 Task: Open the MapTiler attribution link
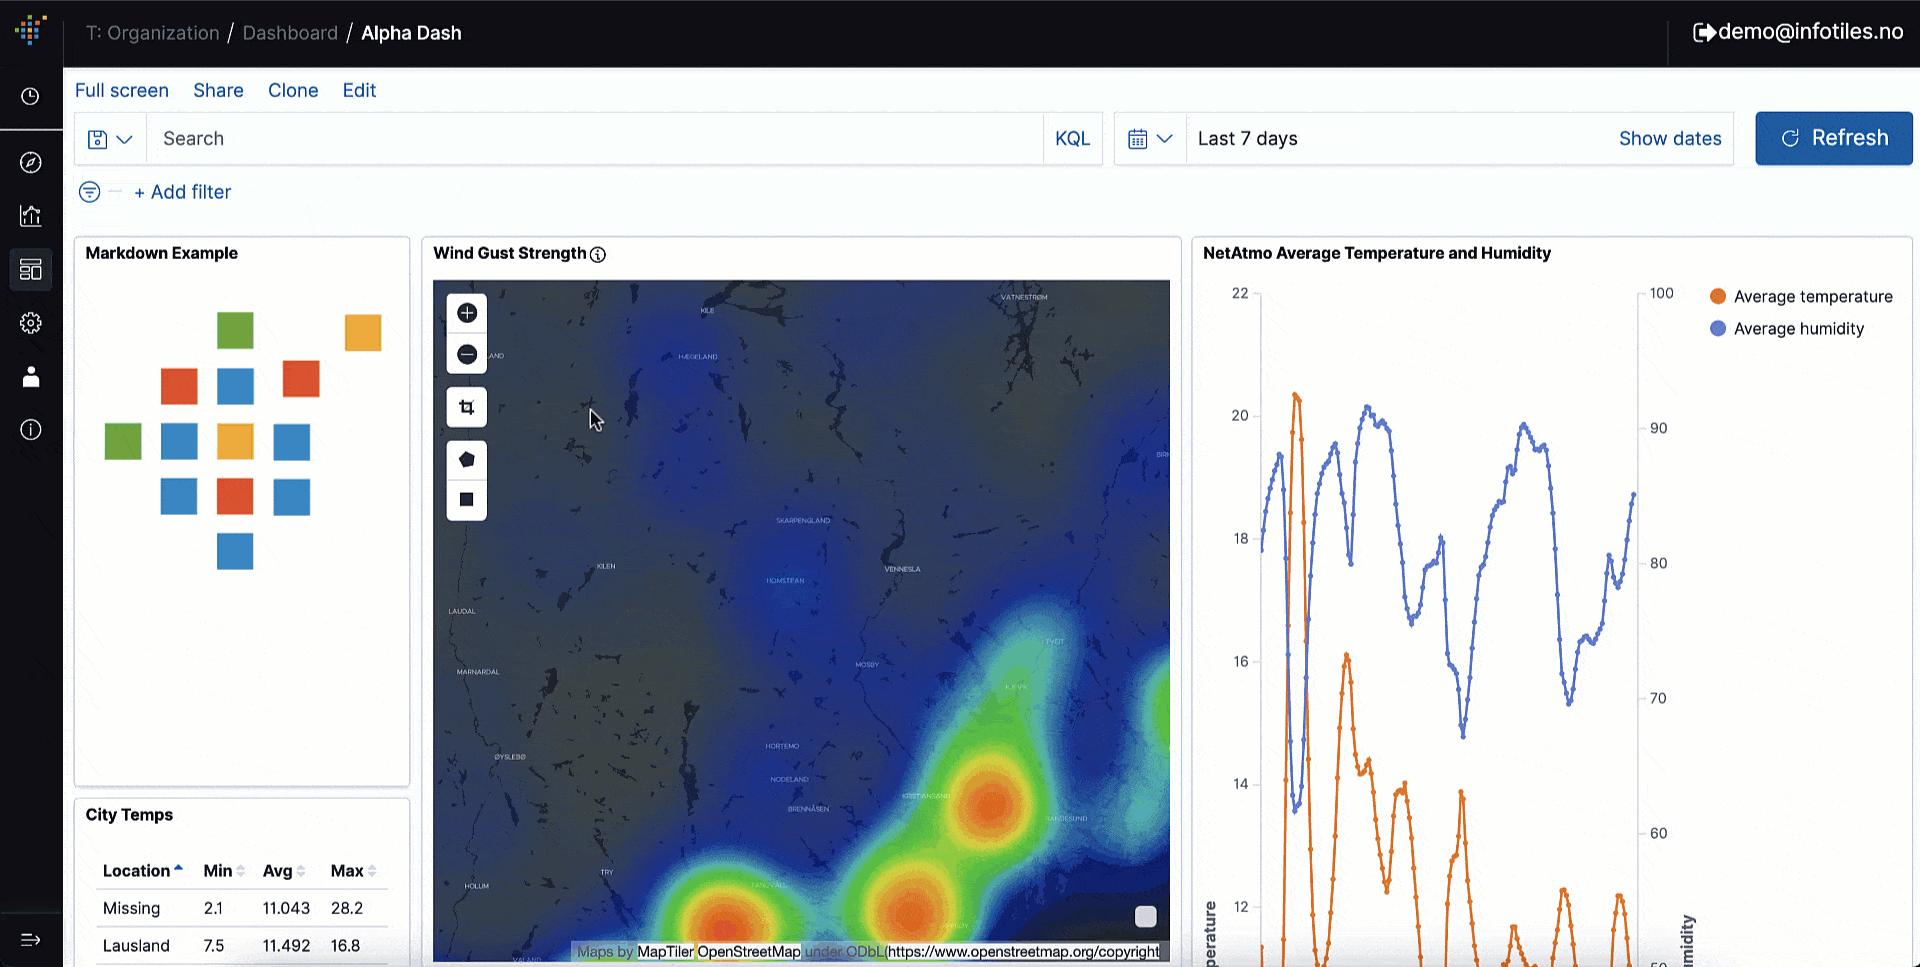point(665,952)
